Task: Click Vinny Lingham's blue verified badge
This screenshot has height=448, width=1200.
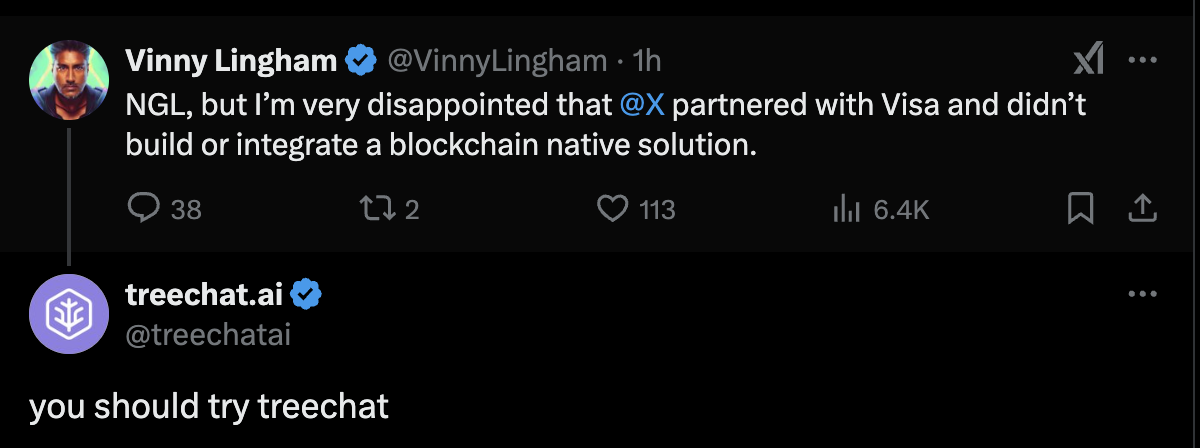Action: [x=359, y=62]
